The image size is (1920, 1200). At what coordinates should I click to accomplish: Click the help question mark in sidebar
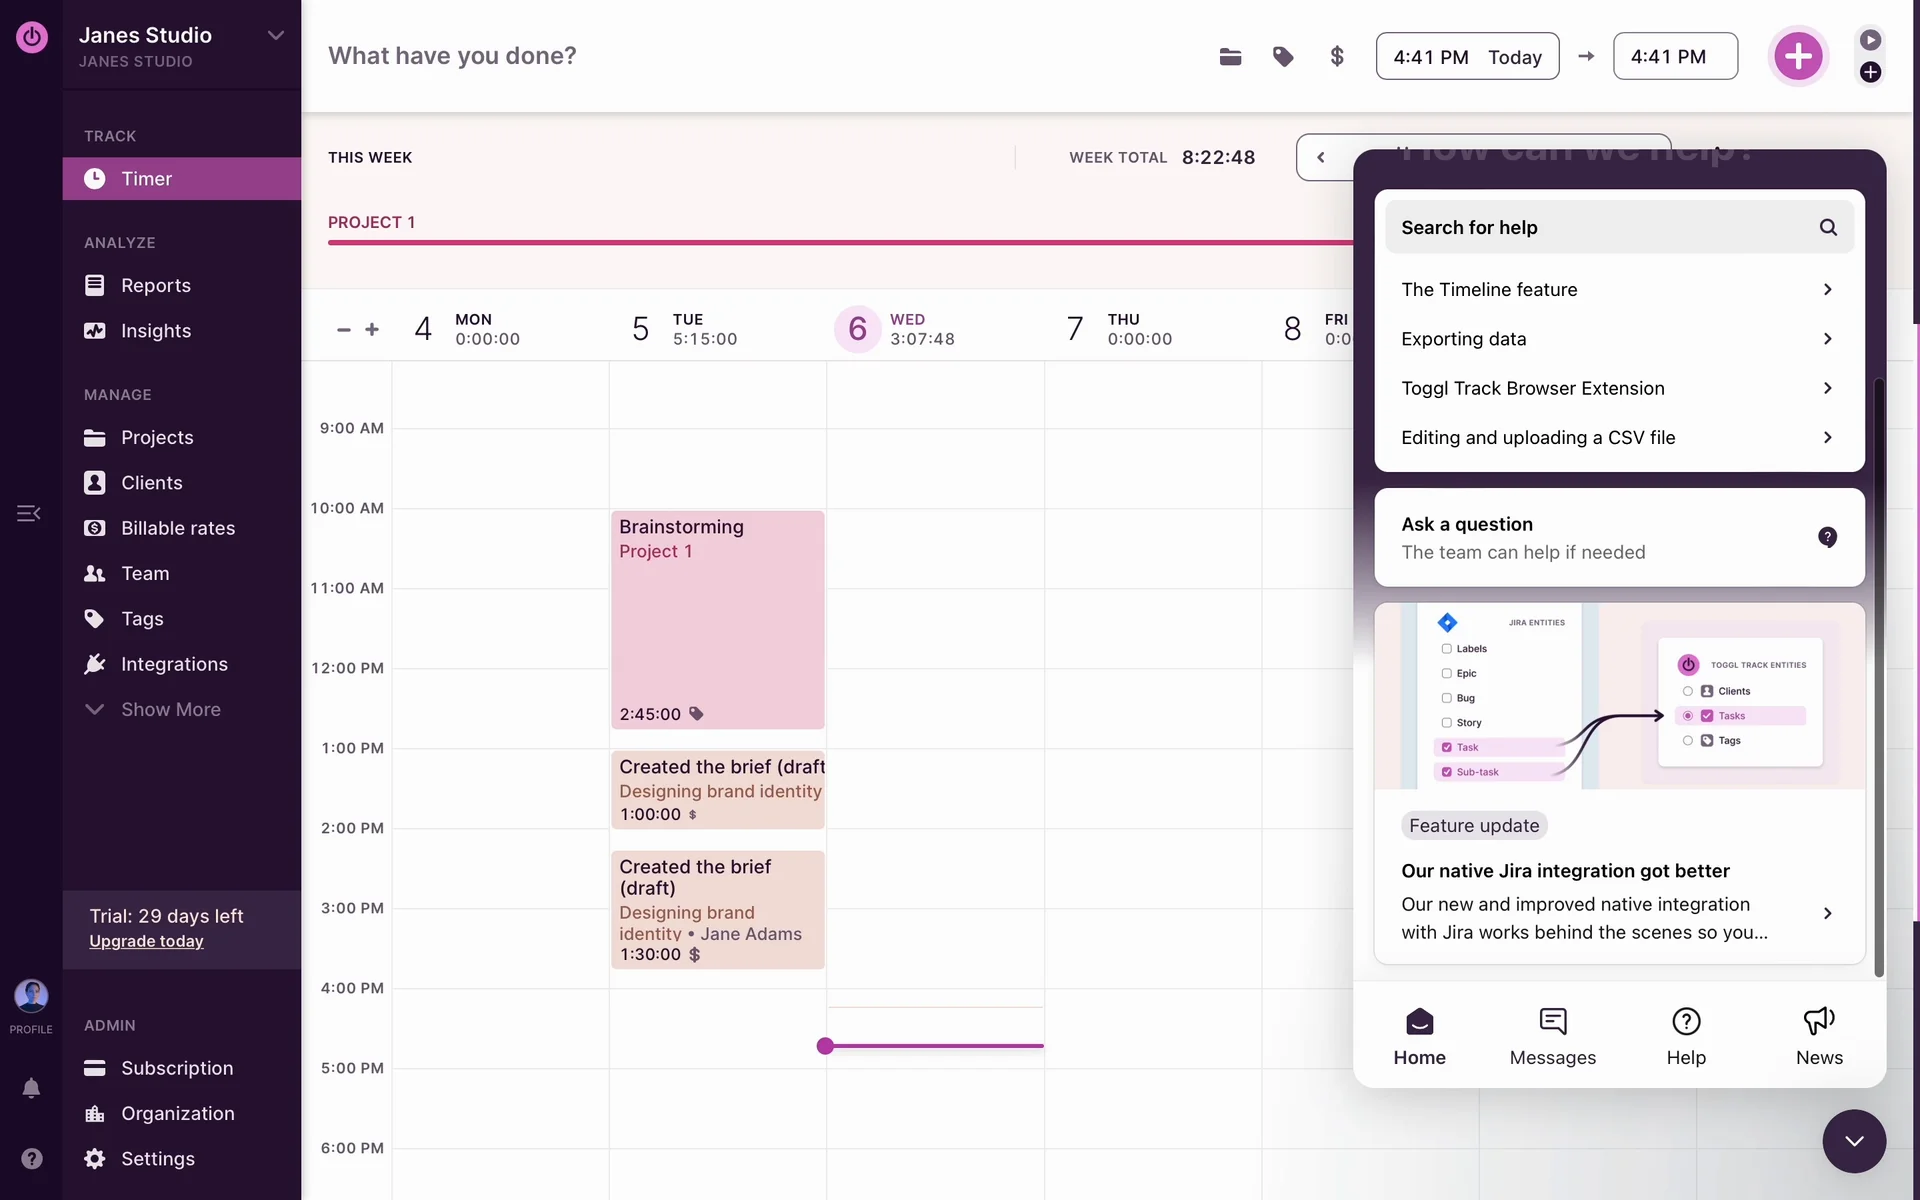31,1158
